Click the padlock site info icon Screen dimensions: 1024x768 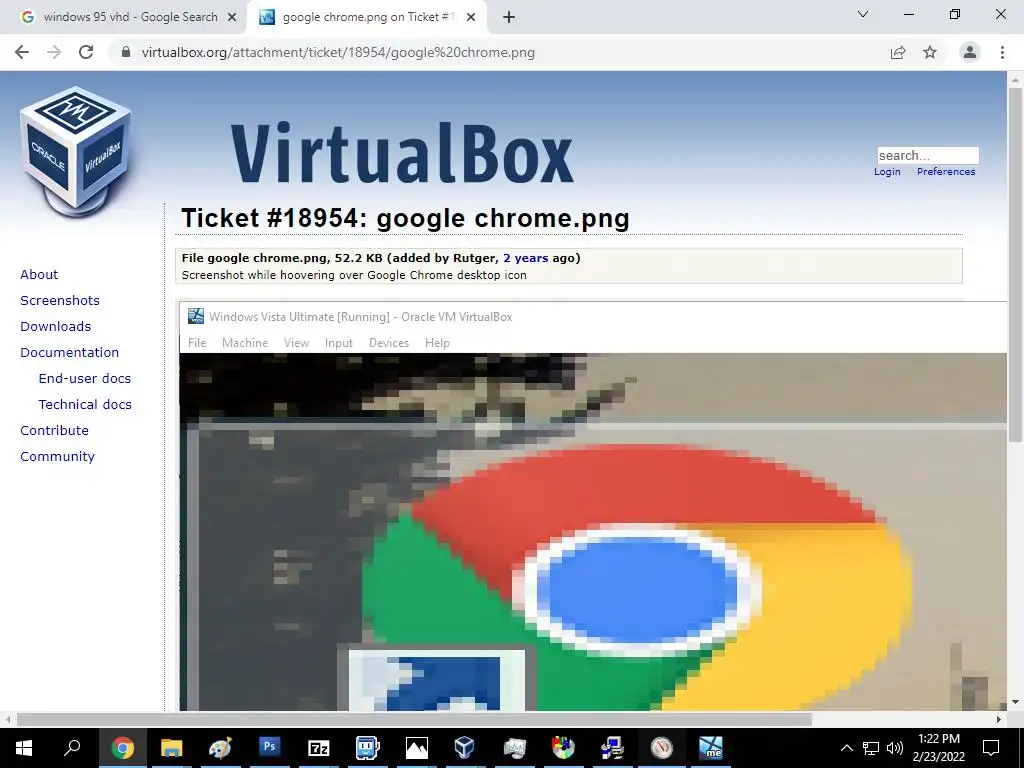click(x=126, y=52)
